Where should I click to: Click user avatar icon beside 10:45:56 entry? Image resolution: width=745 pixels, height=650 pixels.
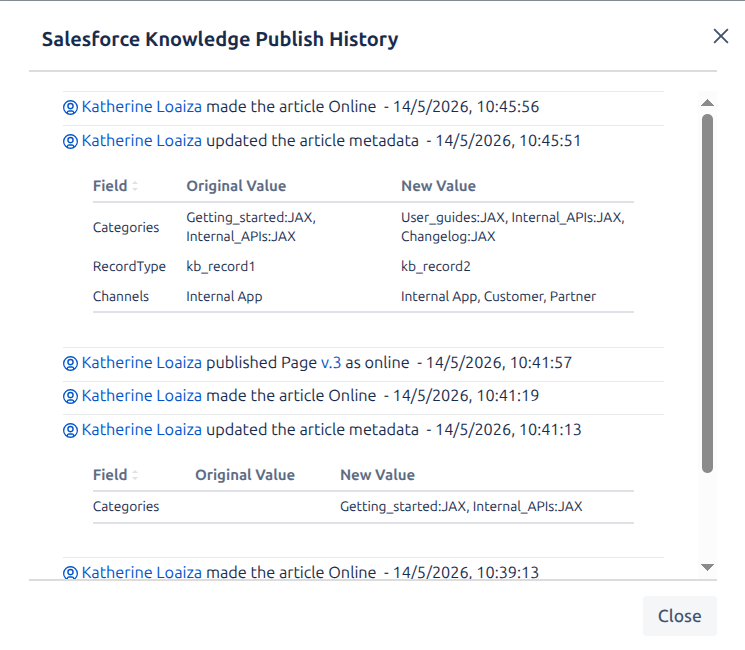[70, 107]
